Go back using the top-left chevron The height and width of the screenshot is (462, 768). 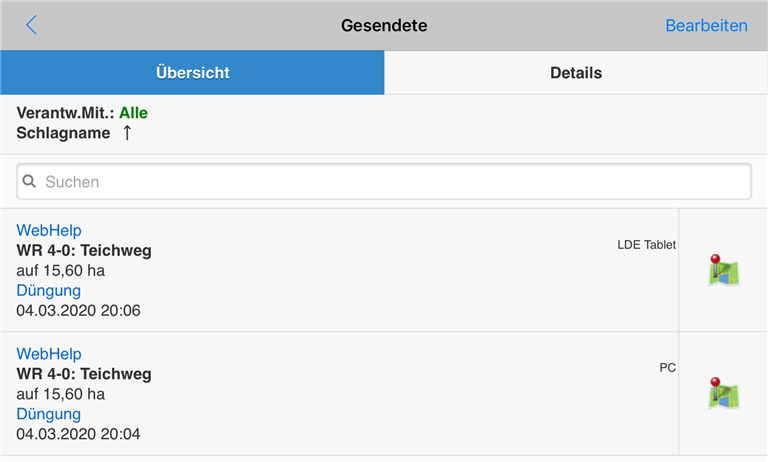32,25
